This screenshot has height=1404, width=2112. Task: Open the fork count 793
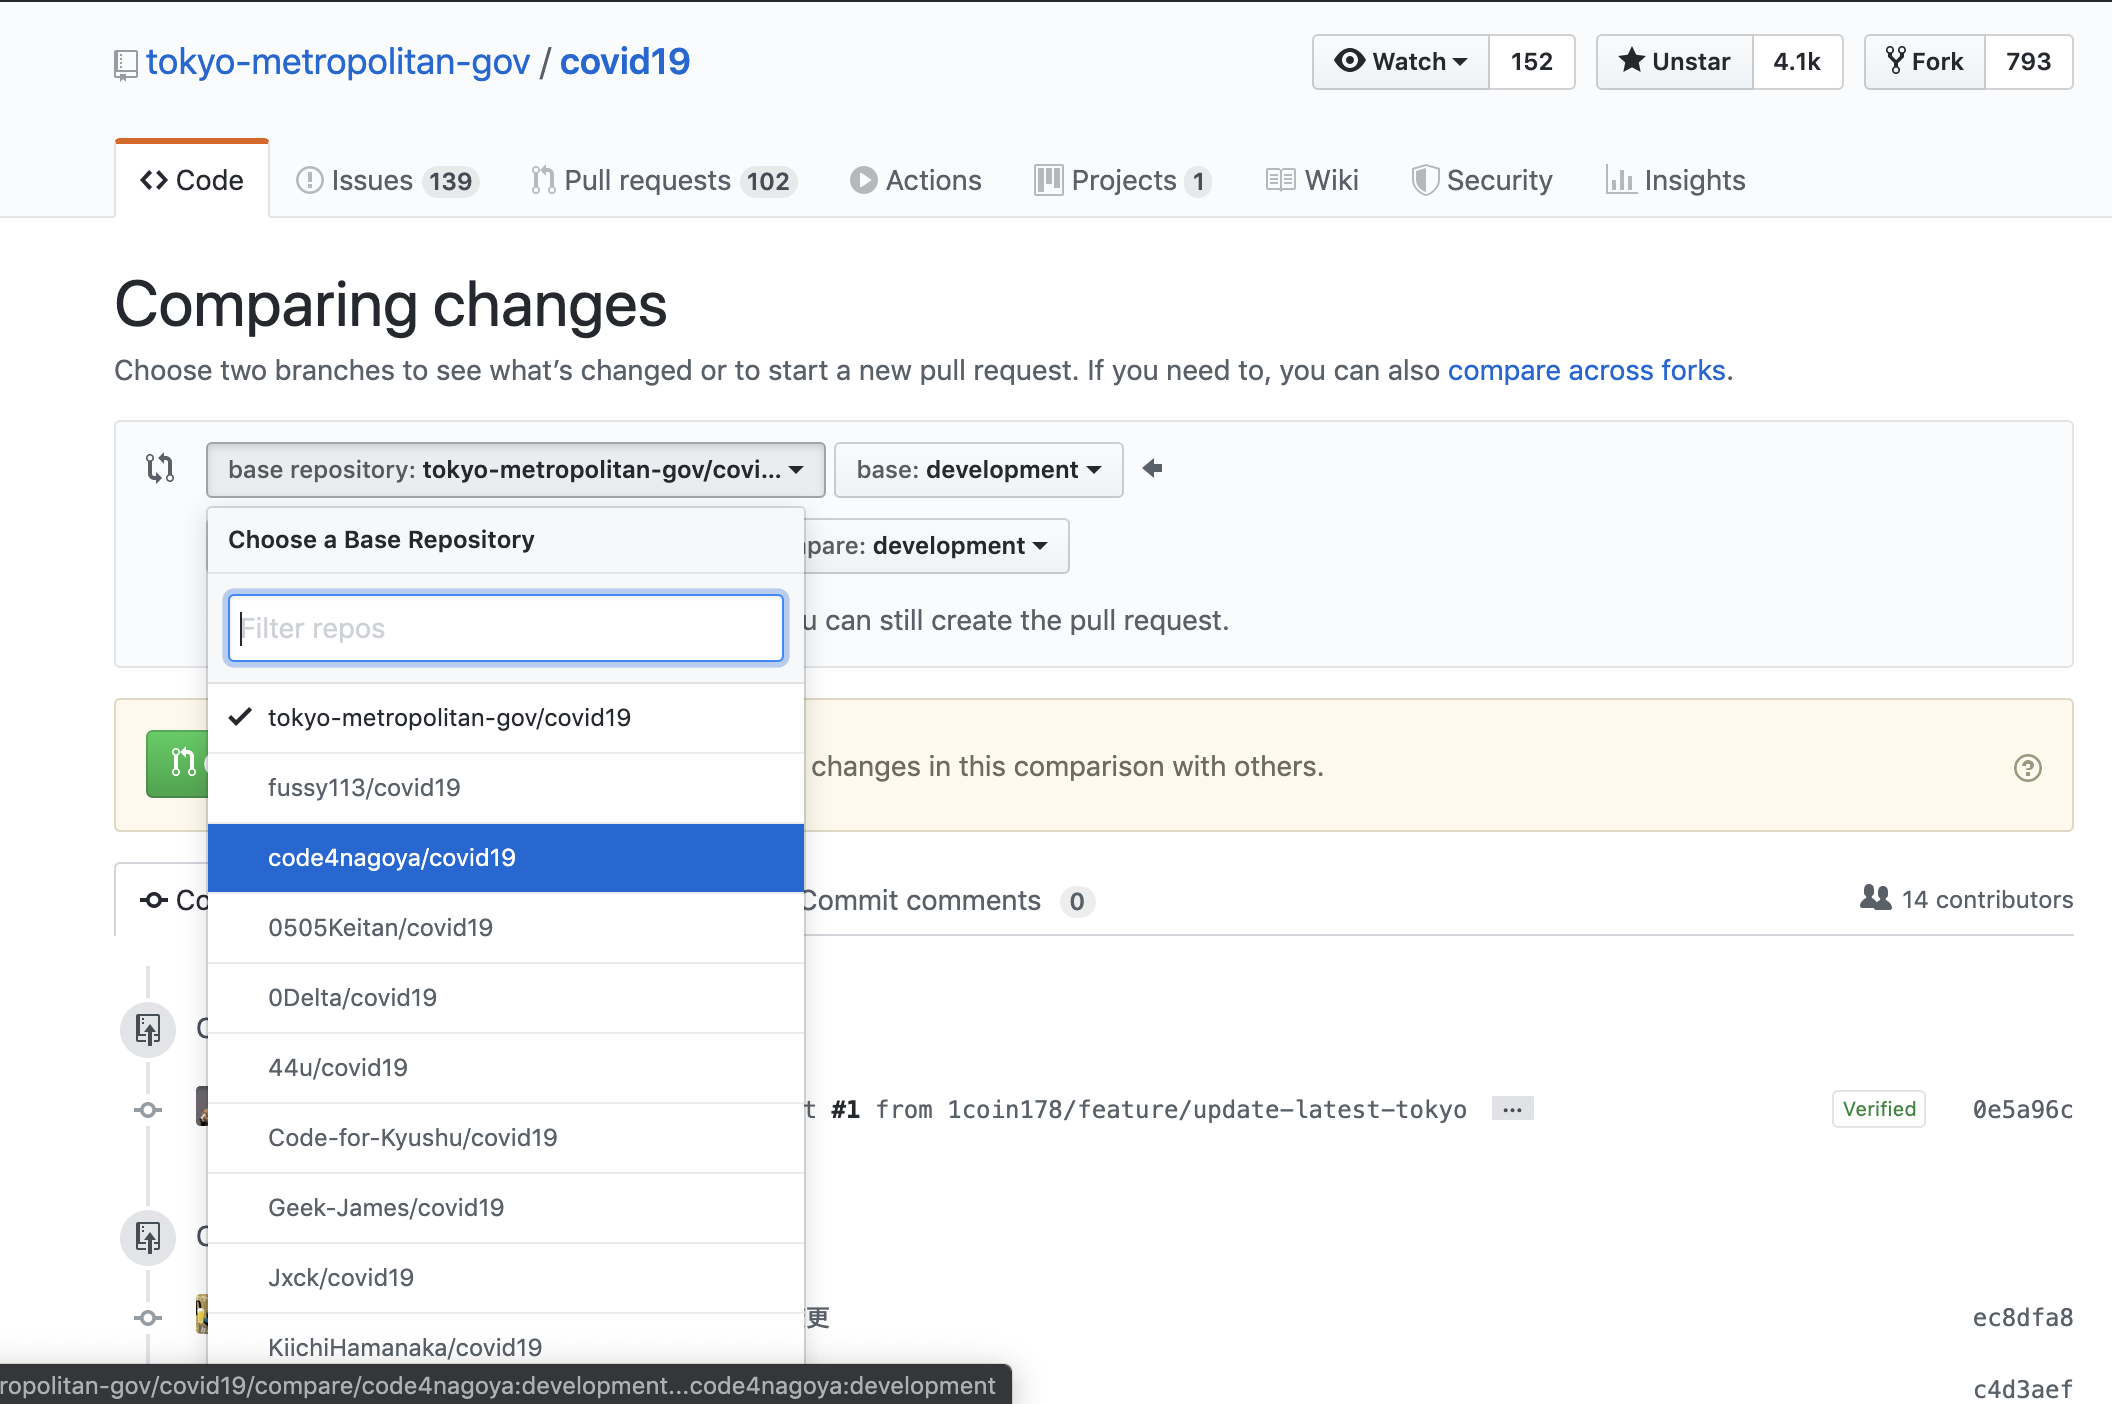(x=2028, y=62)
